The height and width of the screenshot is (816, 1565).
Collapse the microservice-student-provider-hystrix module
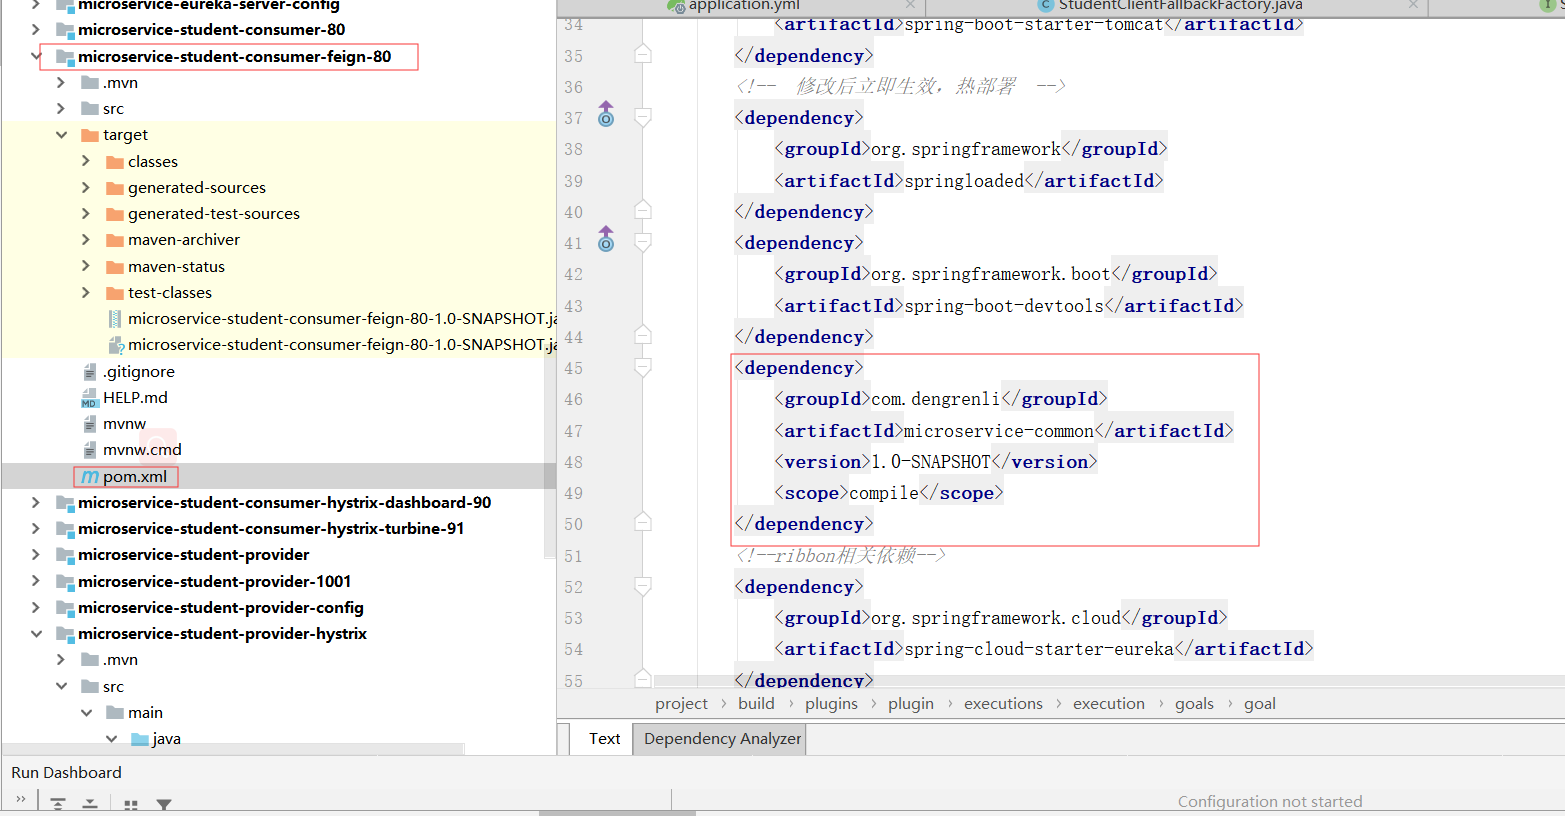point(36,633)
